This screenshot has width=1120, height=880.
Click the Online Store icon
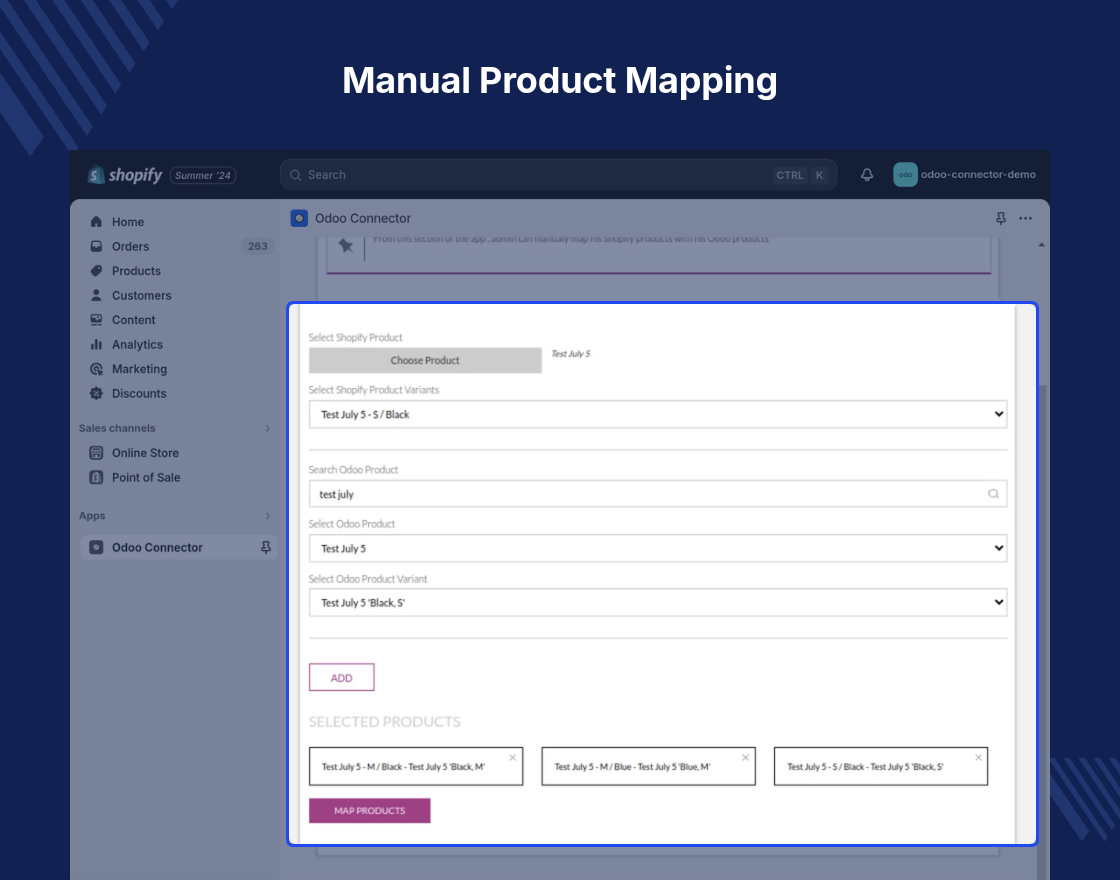pyautogui.click(x=96, y=453)
